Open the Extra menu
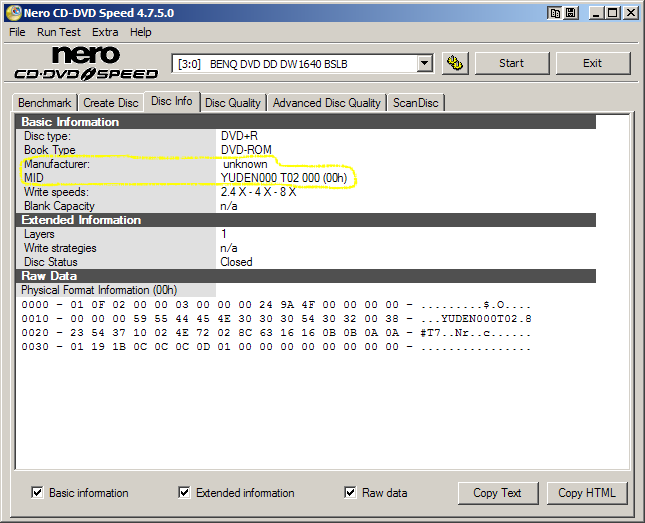The image size is (645, 523). (105, 32)
